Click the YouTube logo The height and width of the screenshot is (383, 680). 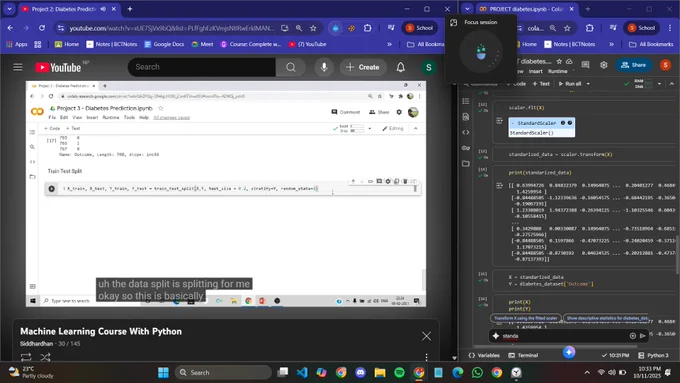coord(58,67)
